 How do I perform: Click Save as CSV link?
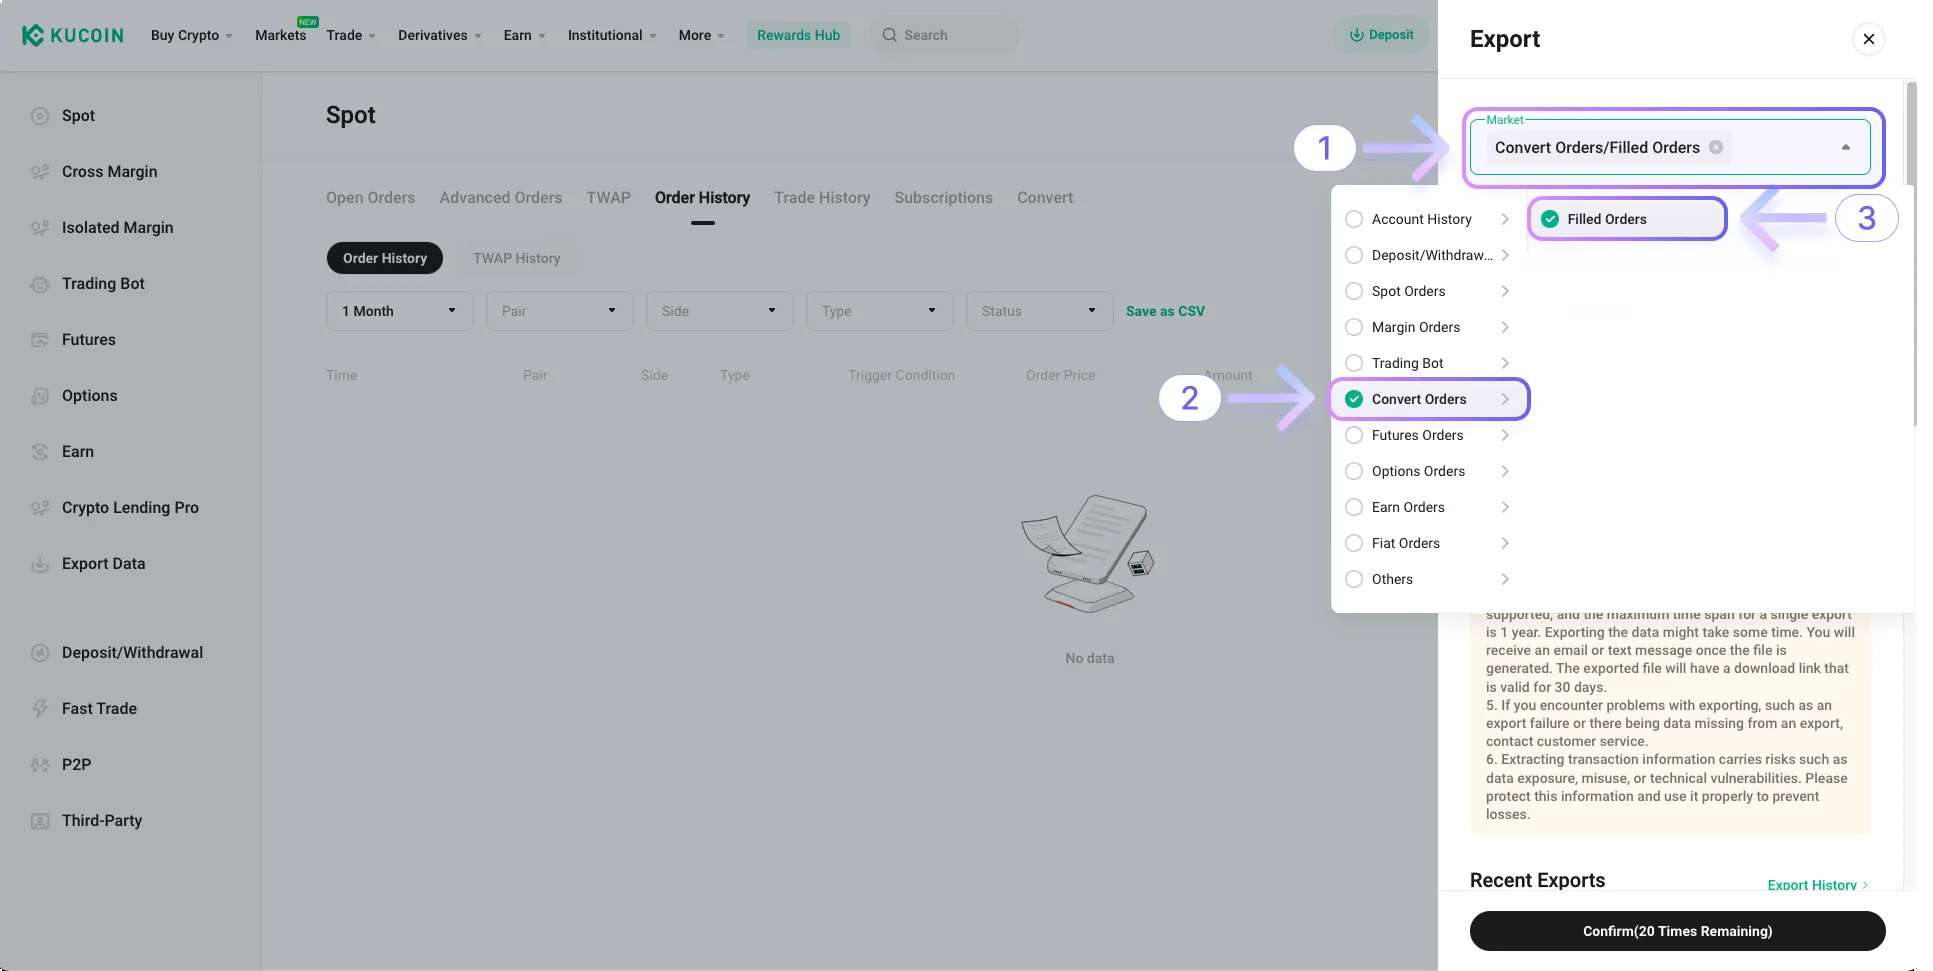(1165, 311)
